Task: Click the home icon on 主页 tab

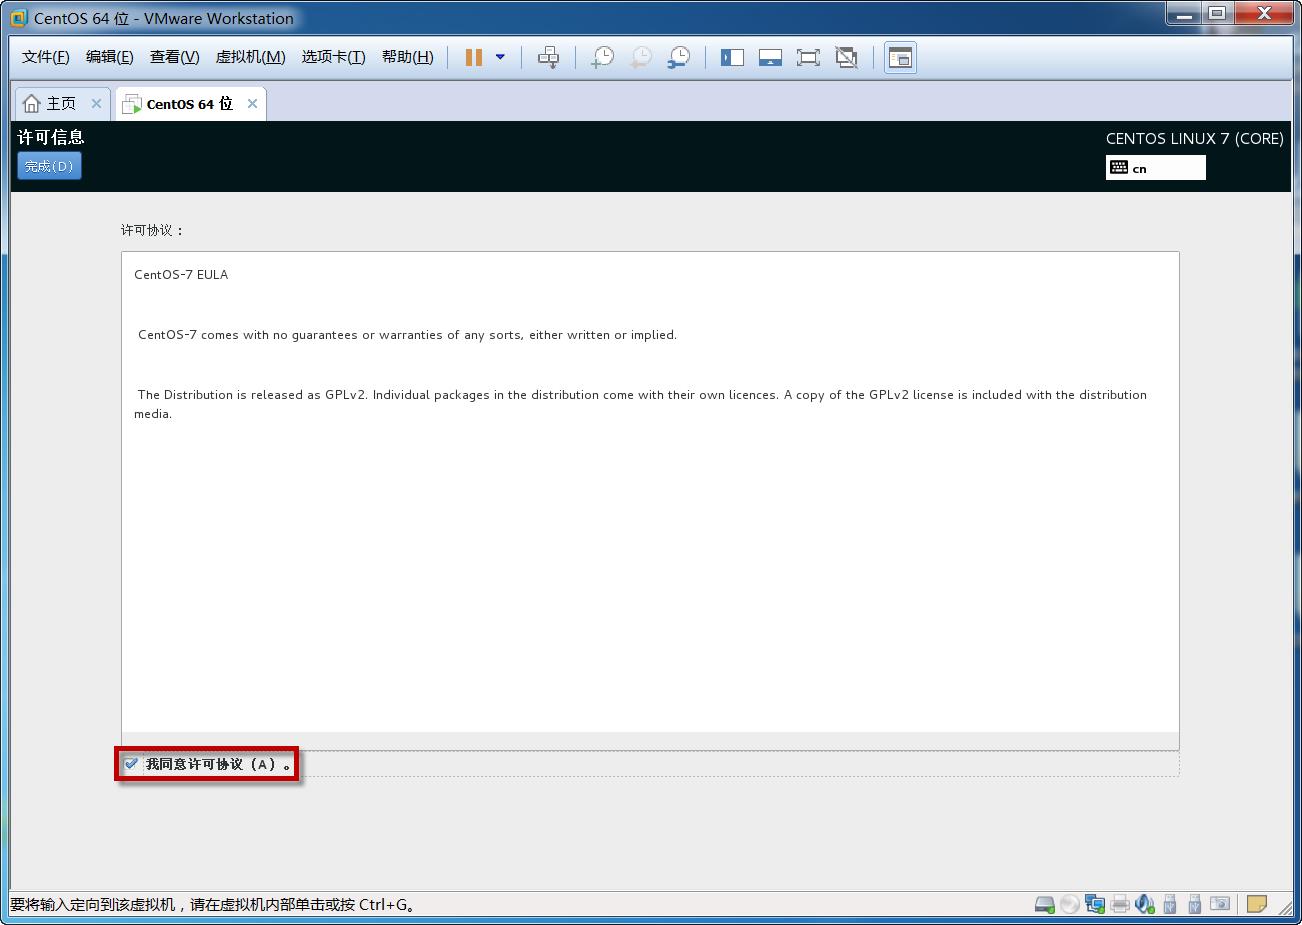Action: tap(32, 103)
